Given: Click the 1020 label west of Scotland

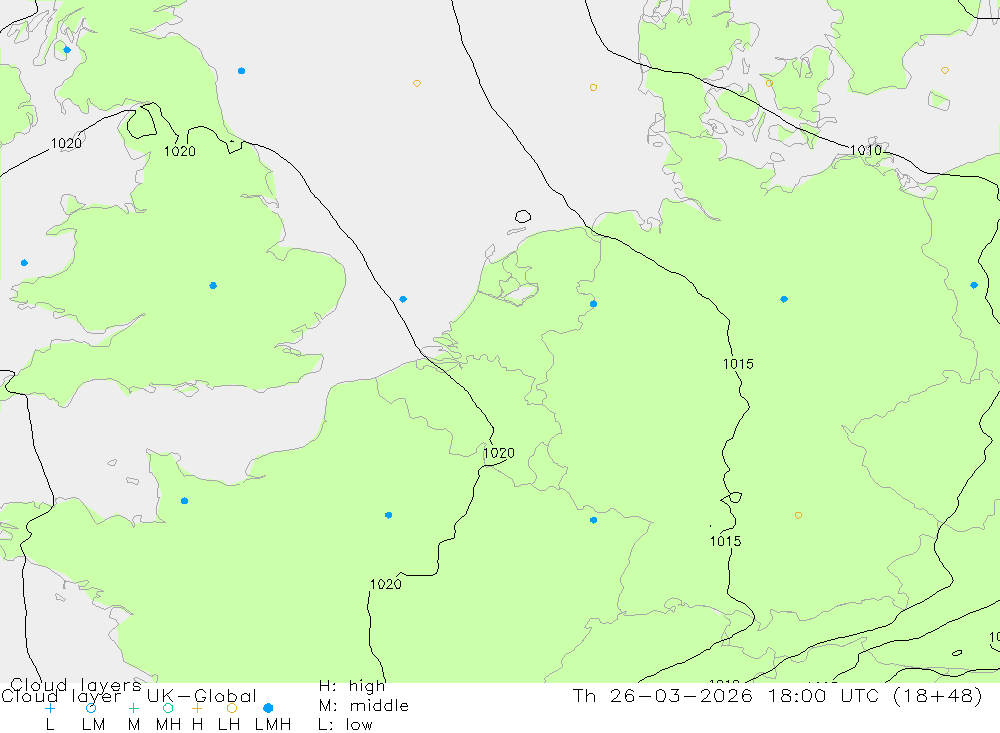Looking at the screenshot, I should click(66, 144).
